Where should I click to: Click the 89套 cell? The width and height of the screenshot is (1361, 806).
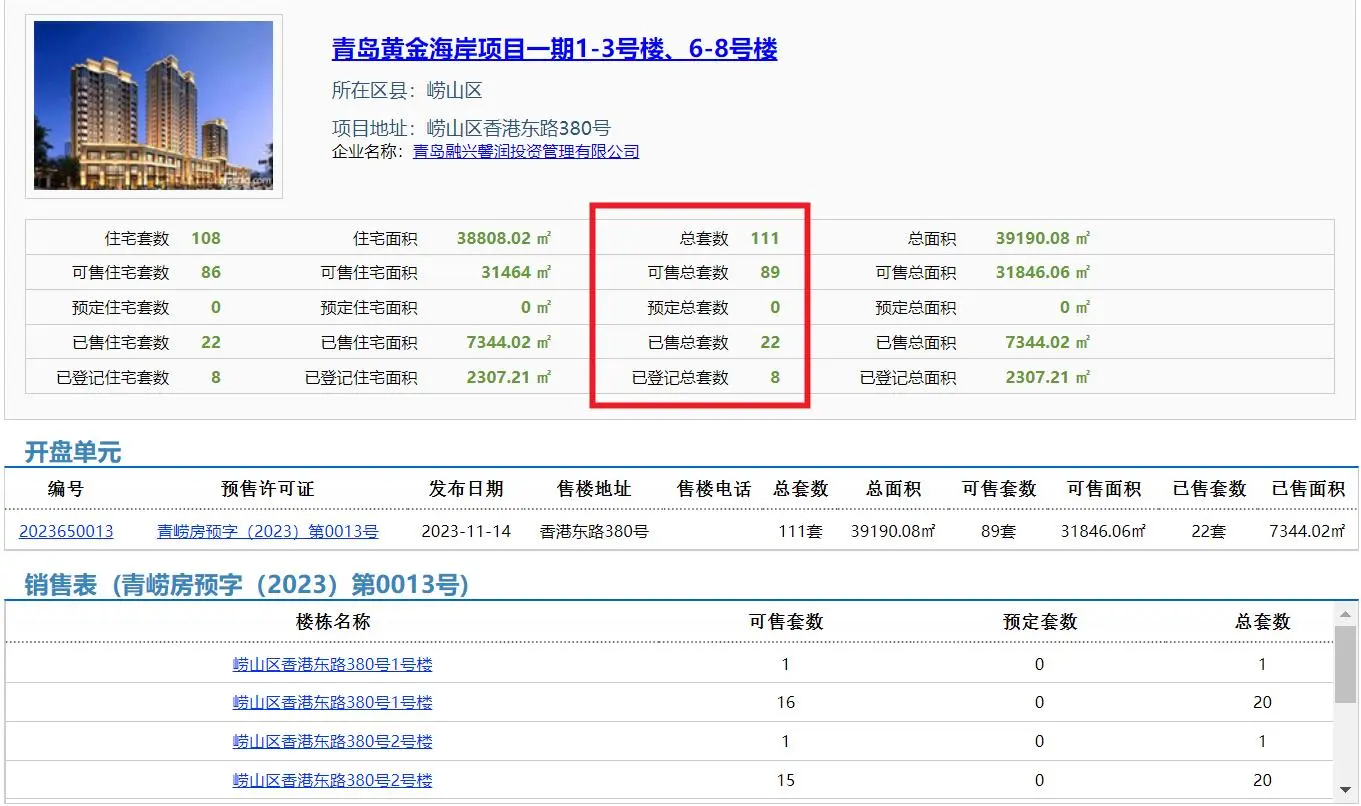tap(998, 531)
